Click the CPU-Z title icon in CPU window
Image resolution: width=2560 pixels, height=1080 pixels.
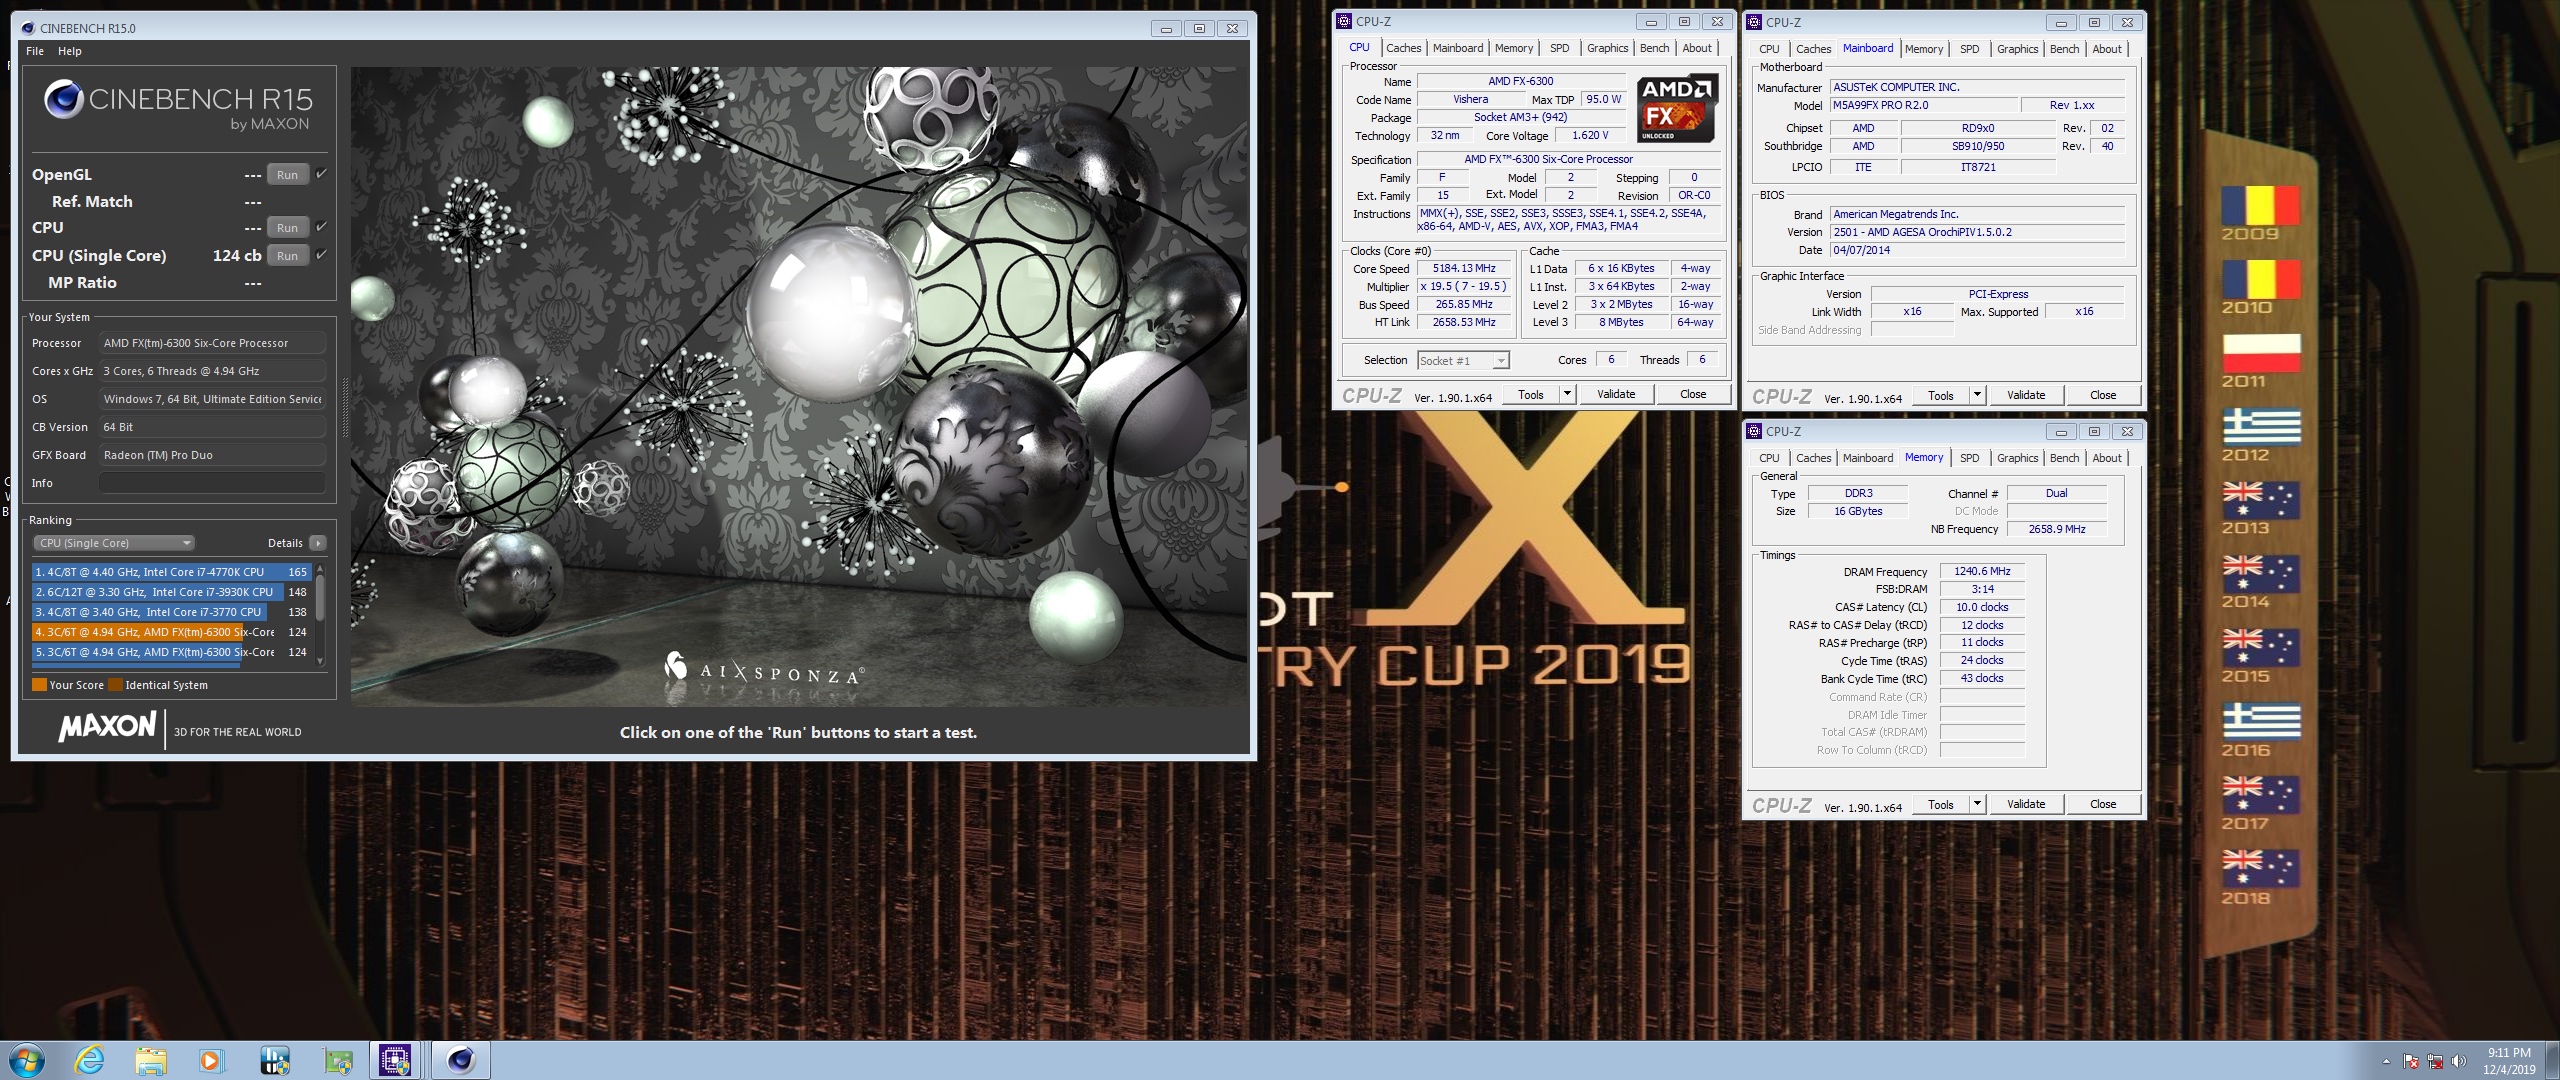tap(1345, 21)
